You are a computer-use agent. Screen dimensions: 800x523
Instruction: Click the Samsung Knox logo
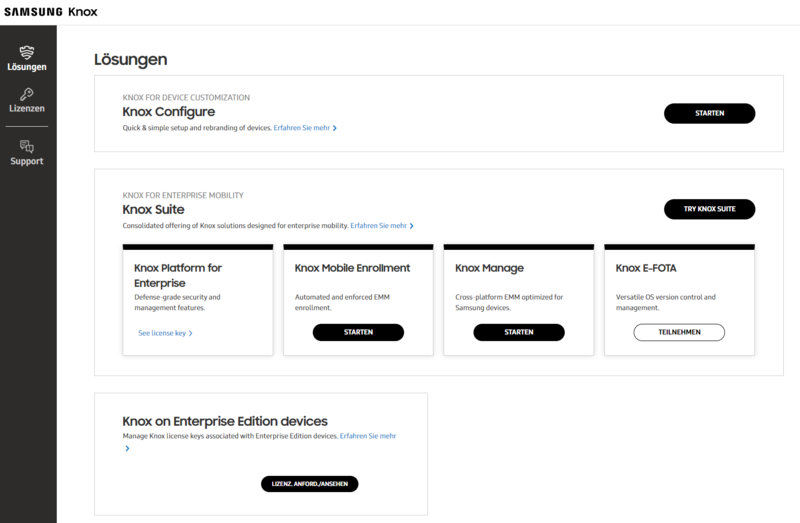coord(51,12)
